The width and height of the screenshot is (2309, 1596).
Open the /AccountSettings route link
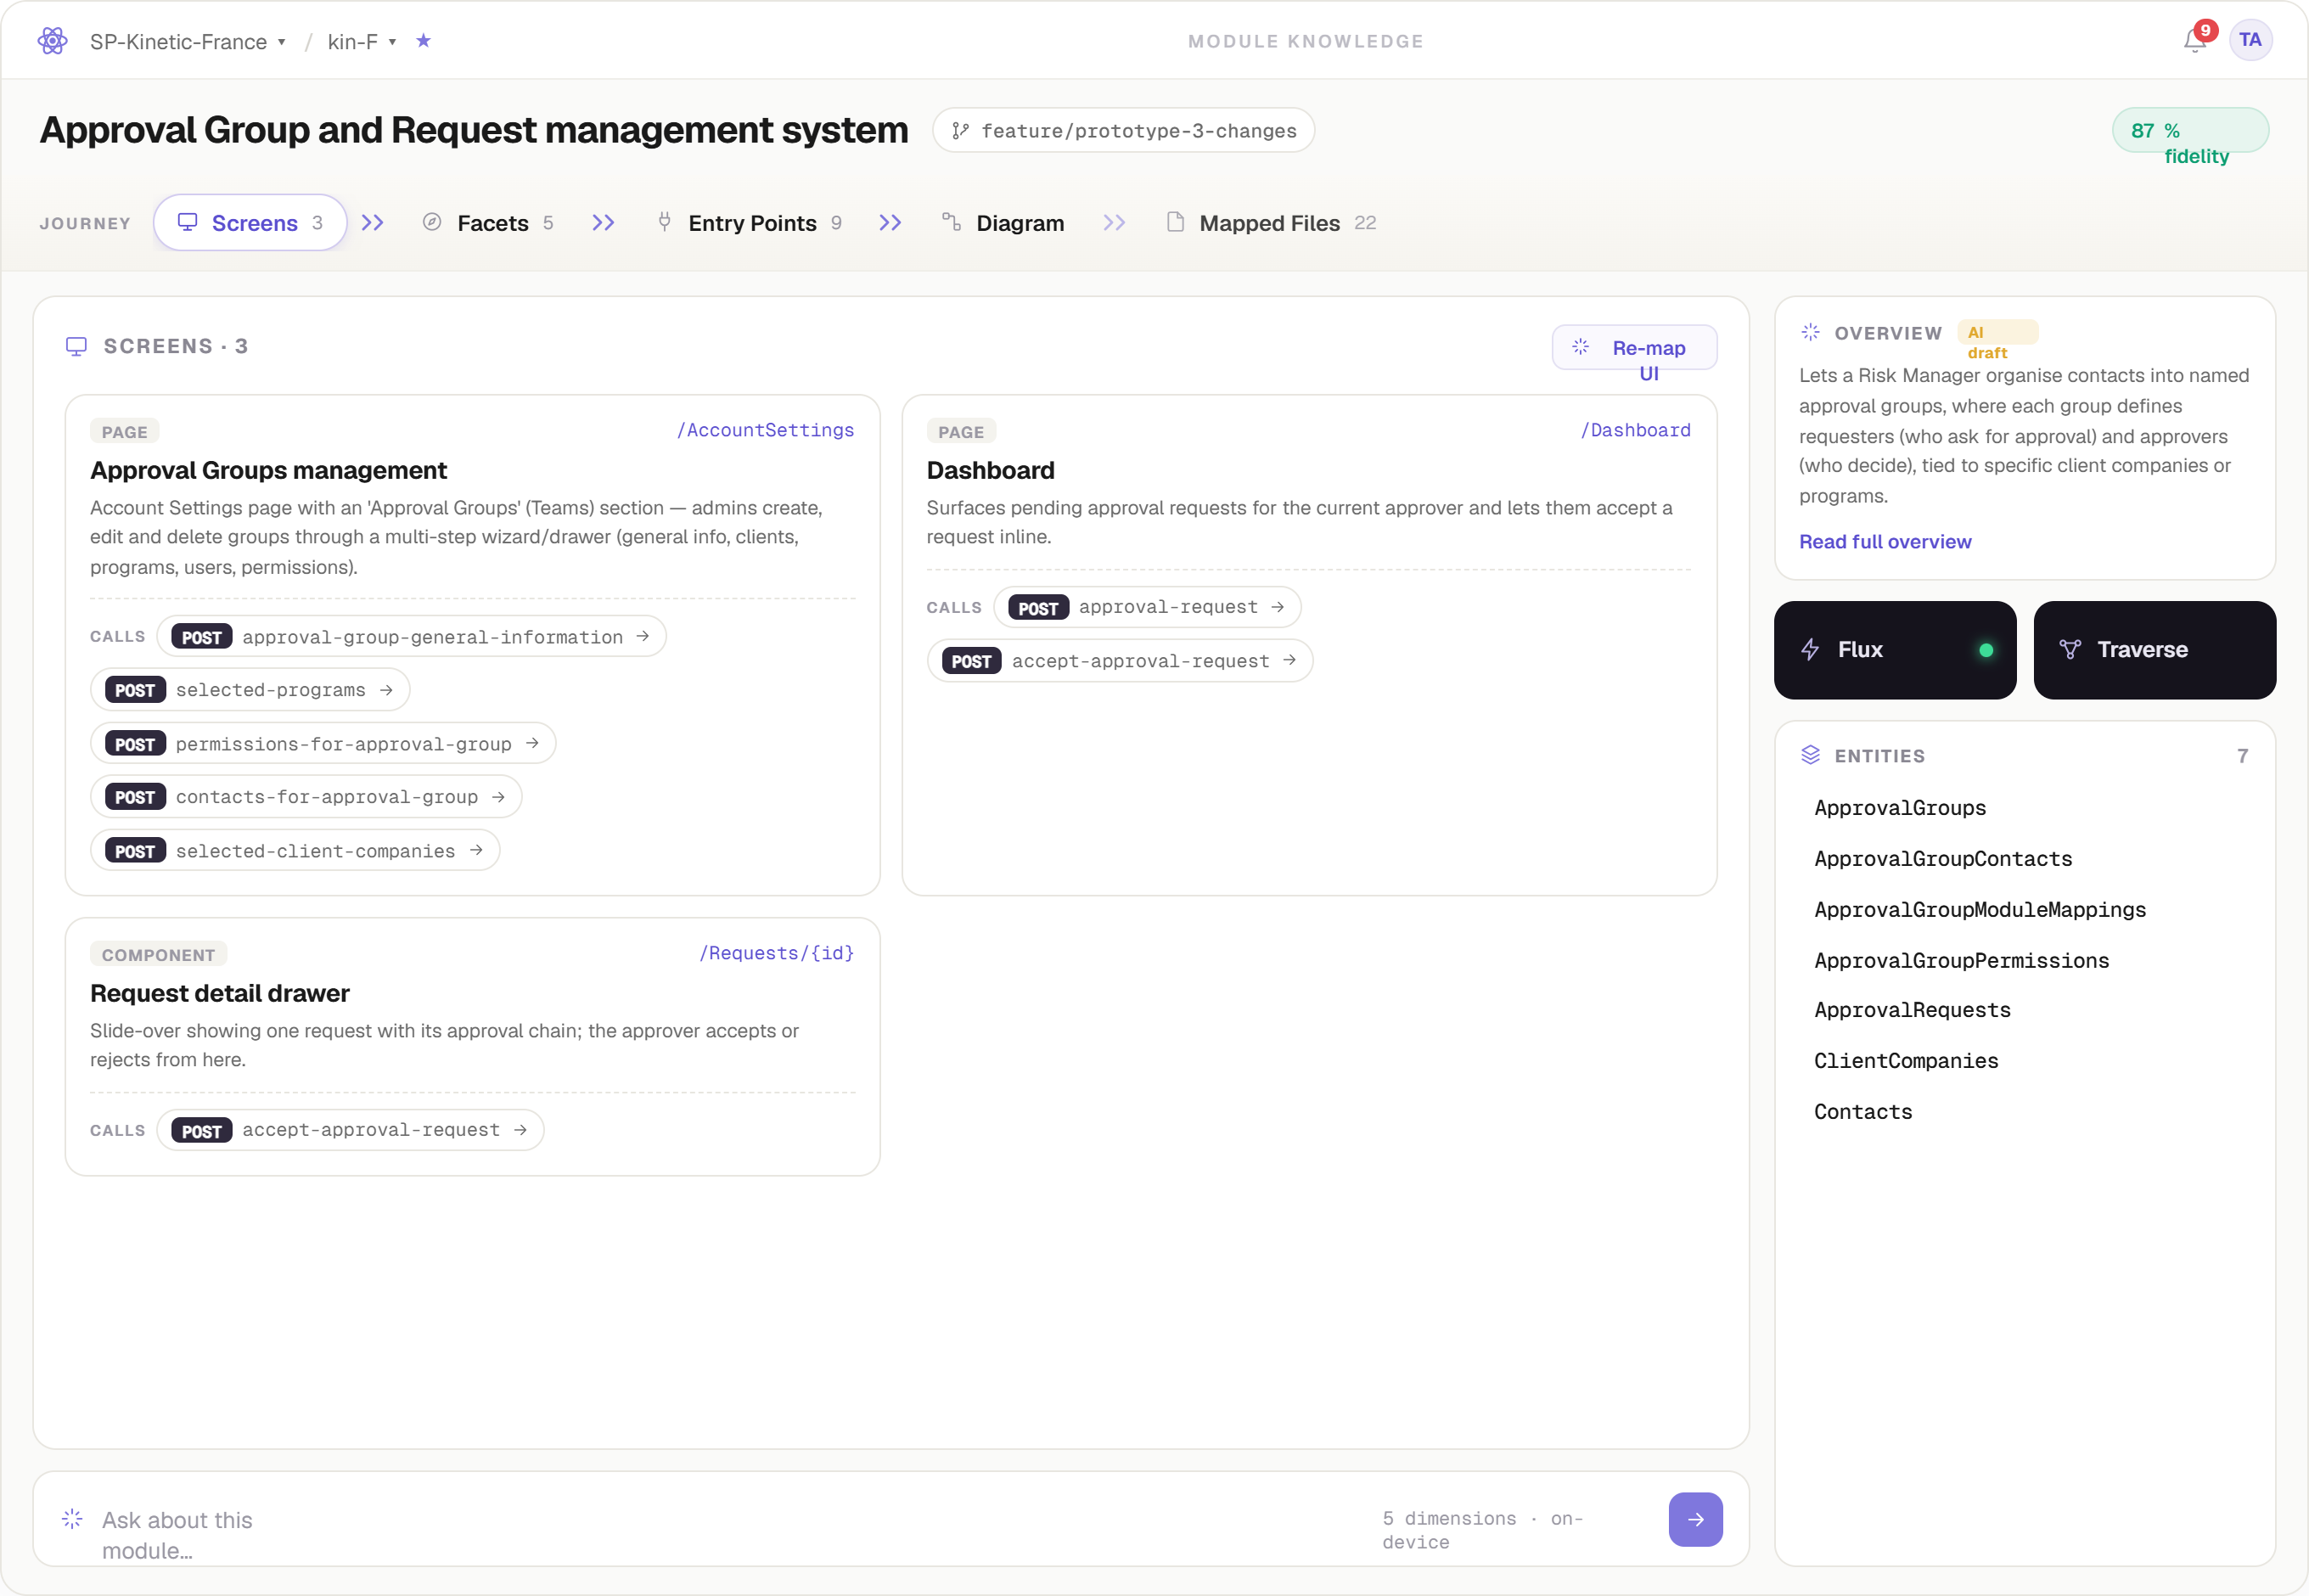[765, 430]
